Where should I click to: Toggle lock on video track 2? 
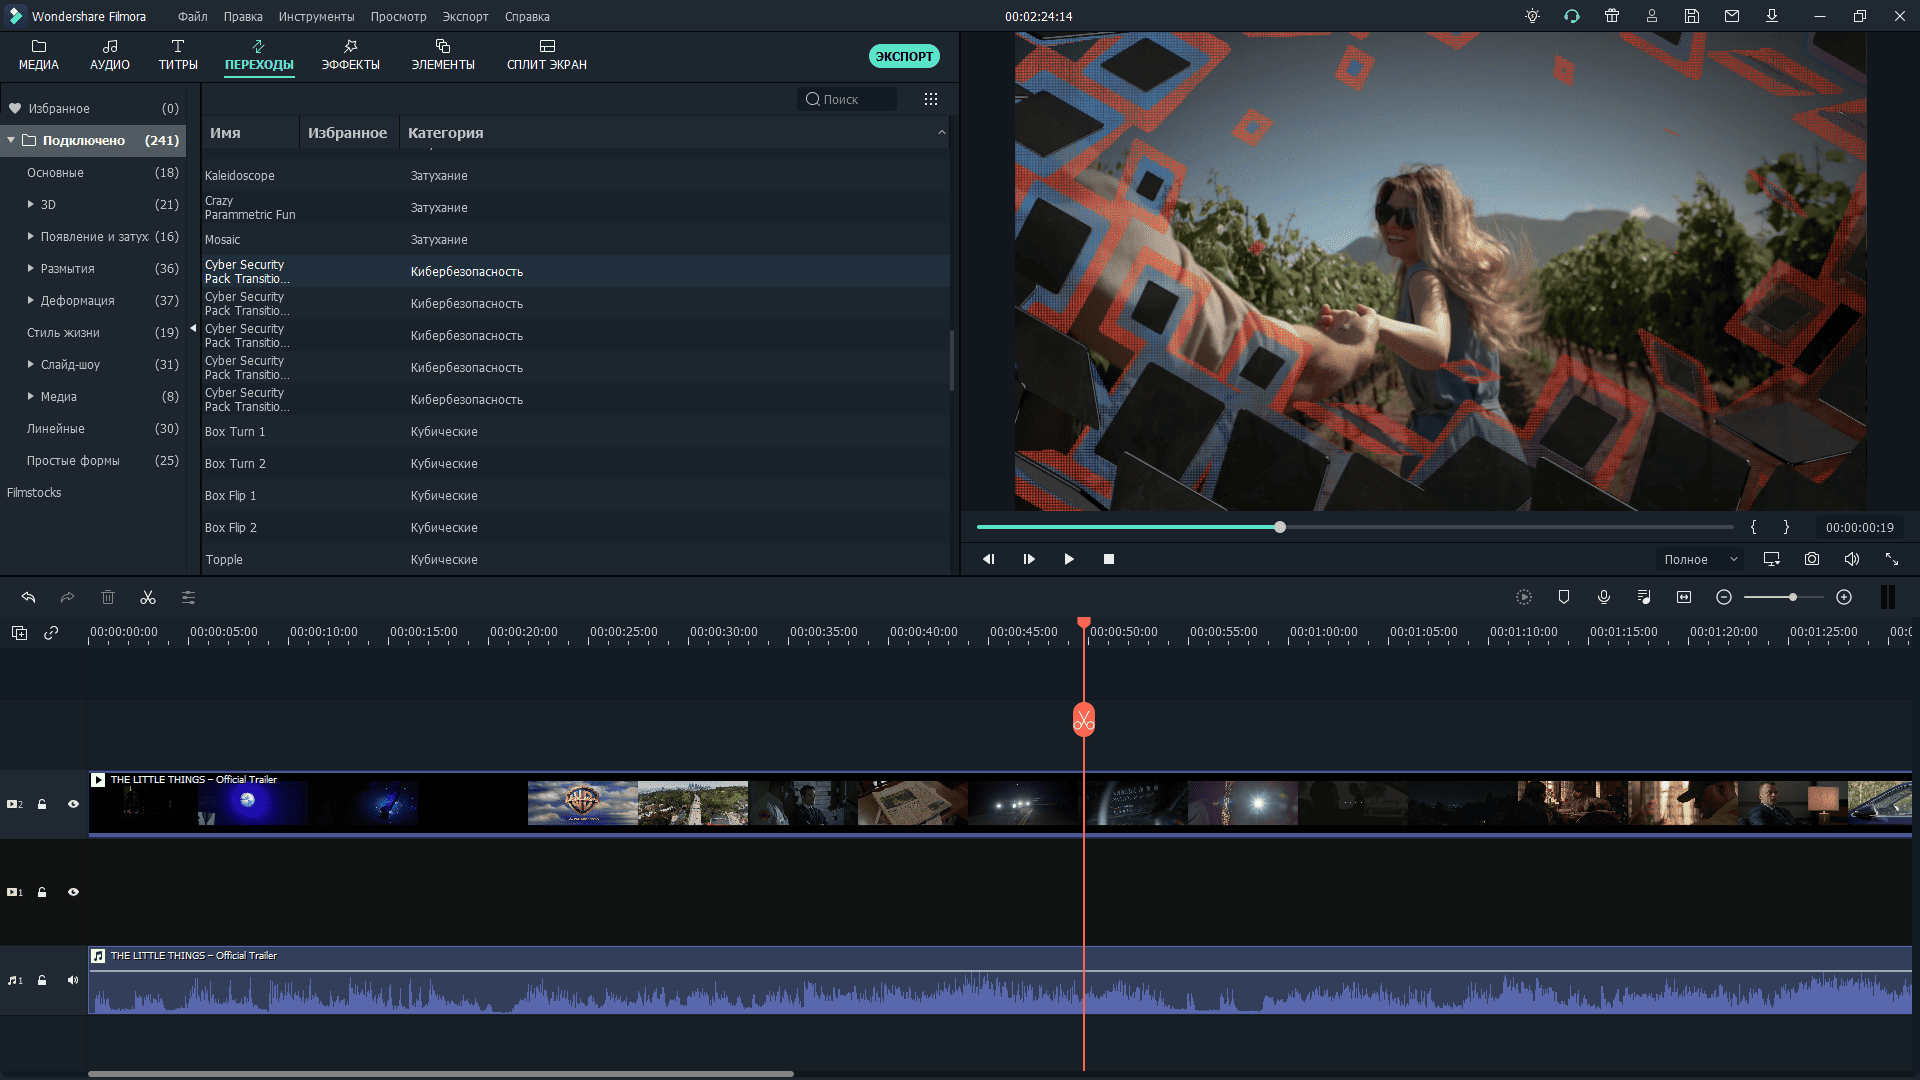click(42, 804)
